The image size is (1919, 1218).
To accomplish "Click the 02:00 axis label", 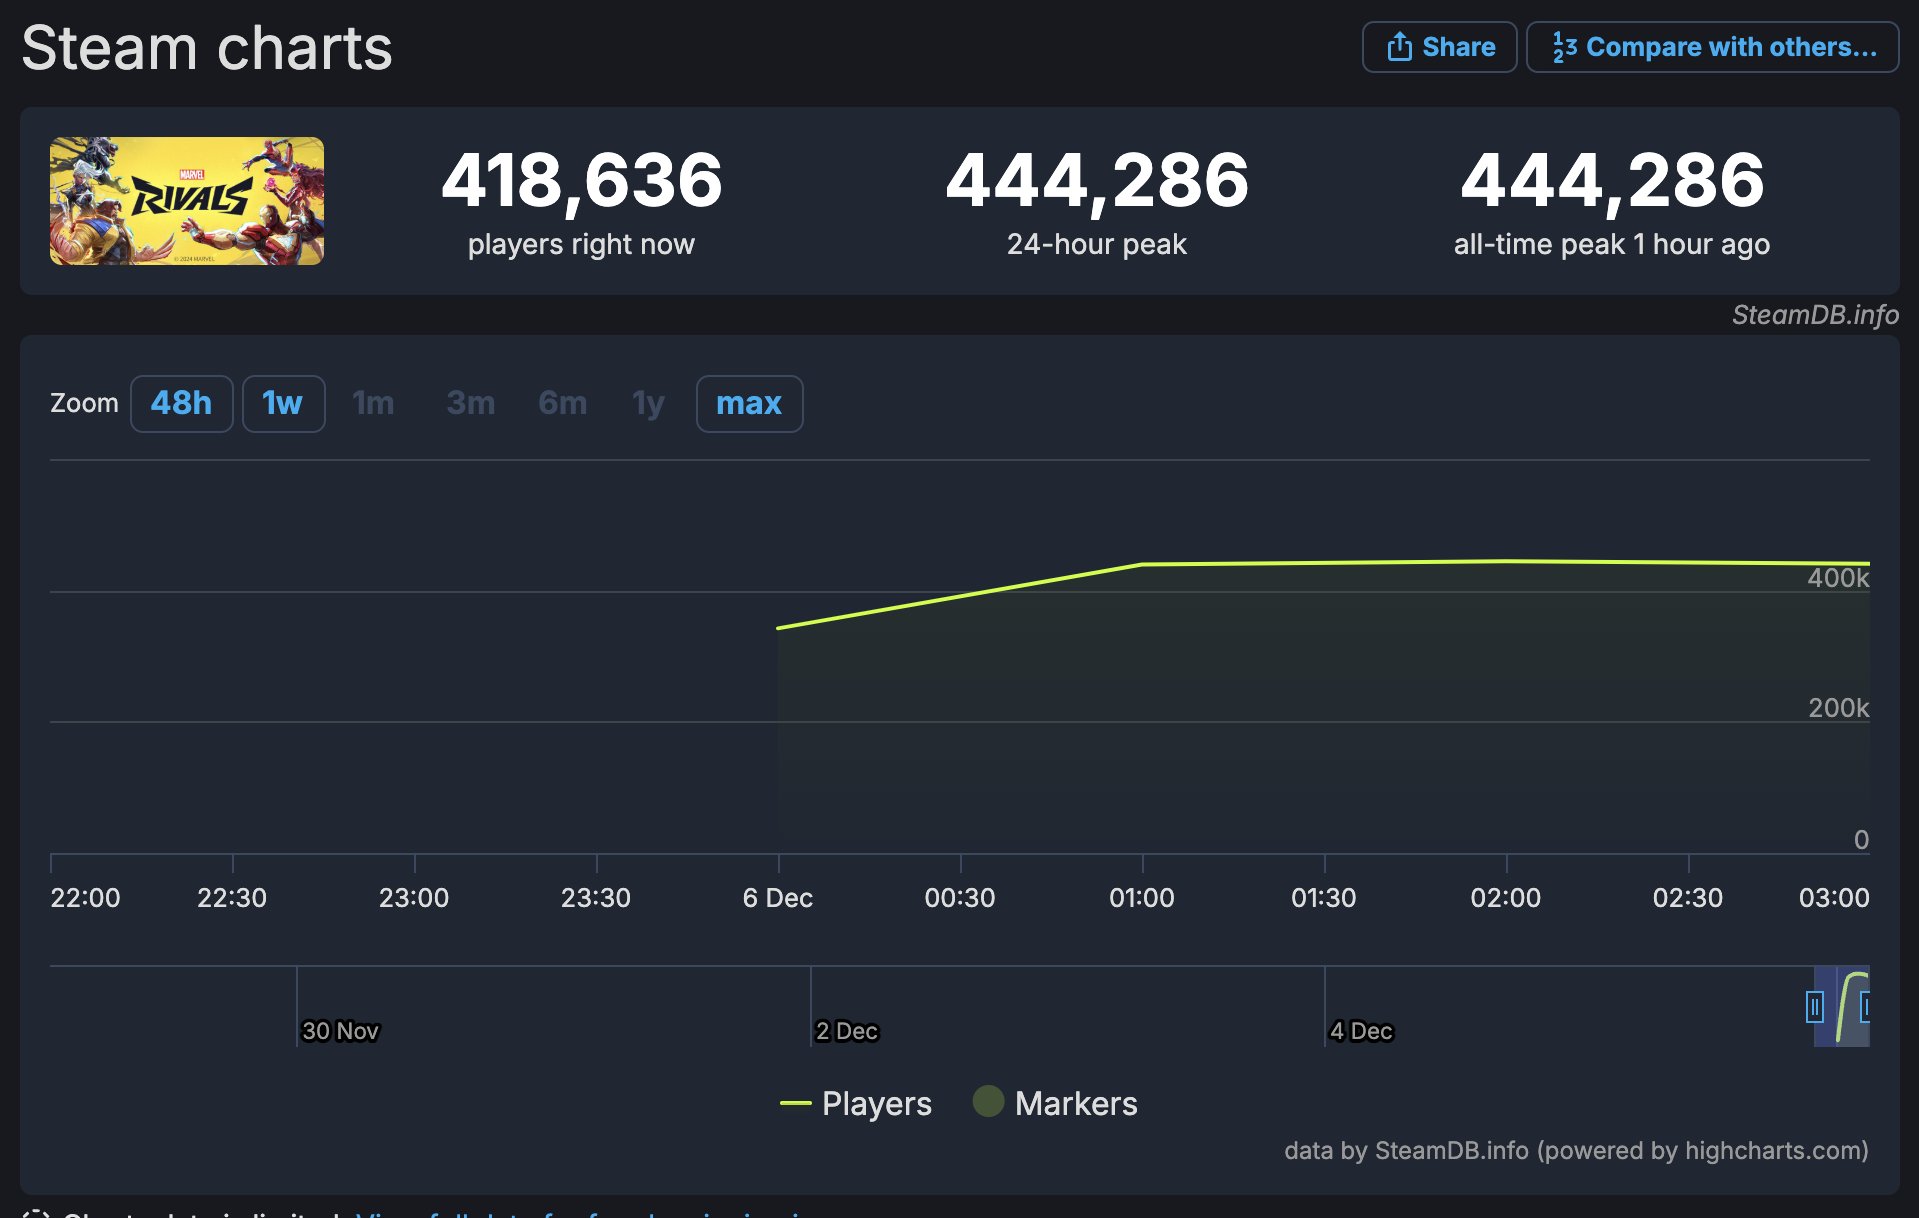I will [x=1506, y=898].
